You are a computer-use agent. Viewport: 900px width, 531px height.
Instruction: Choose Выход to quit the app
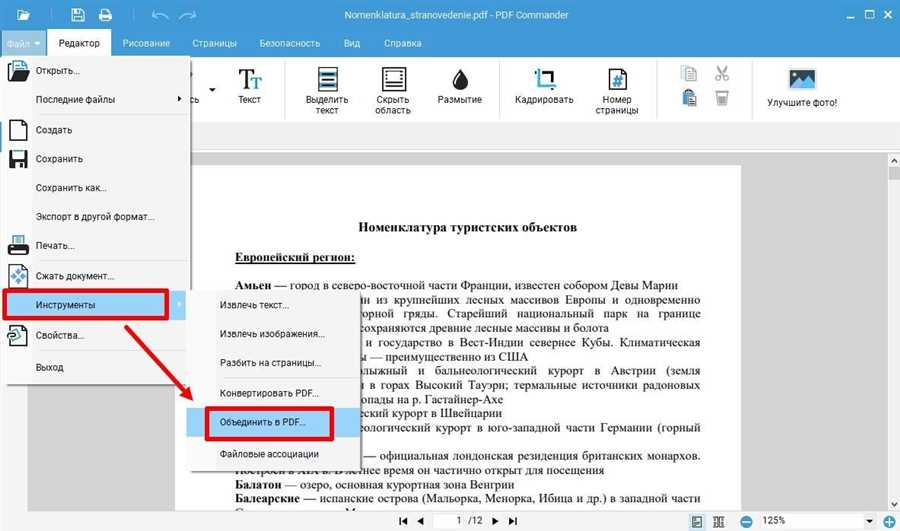pos(98,367)
